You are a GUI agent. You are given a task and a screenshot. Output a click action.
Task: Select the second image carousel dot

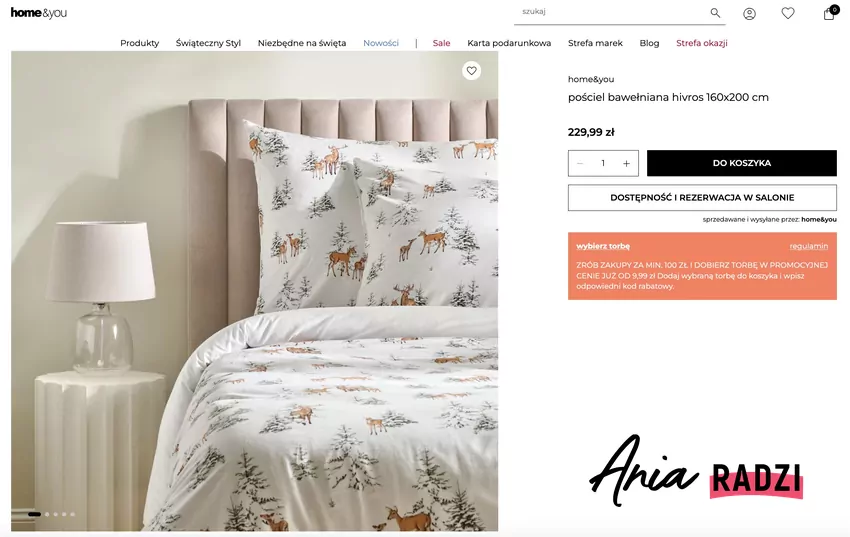47,514
